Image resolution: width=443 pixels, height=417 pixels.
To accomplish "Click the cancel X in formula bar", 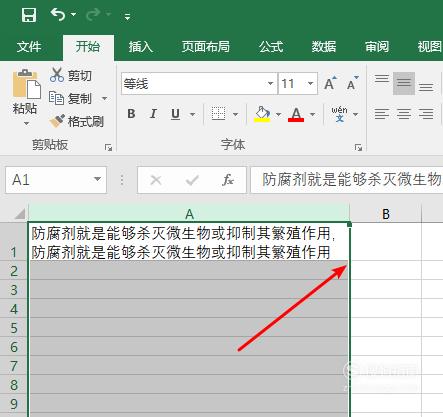I will 156,180.
